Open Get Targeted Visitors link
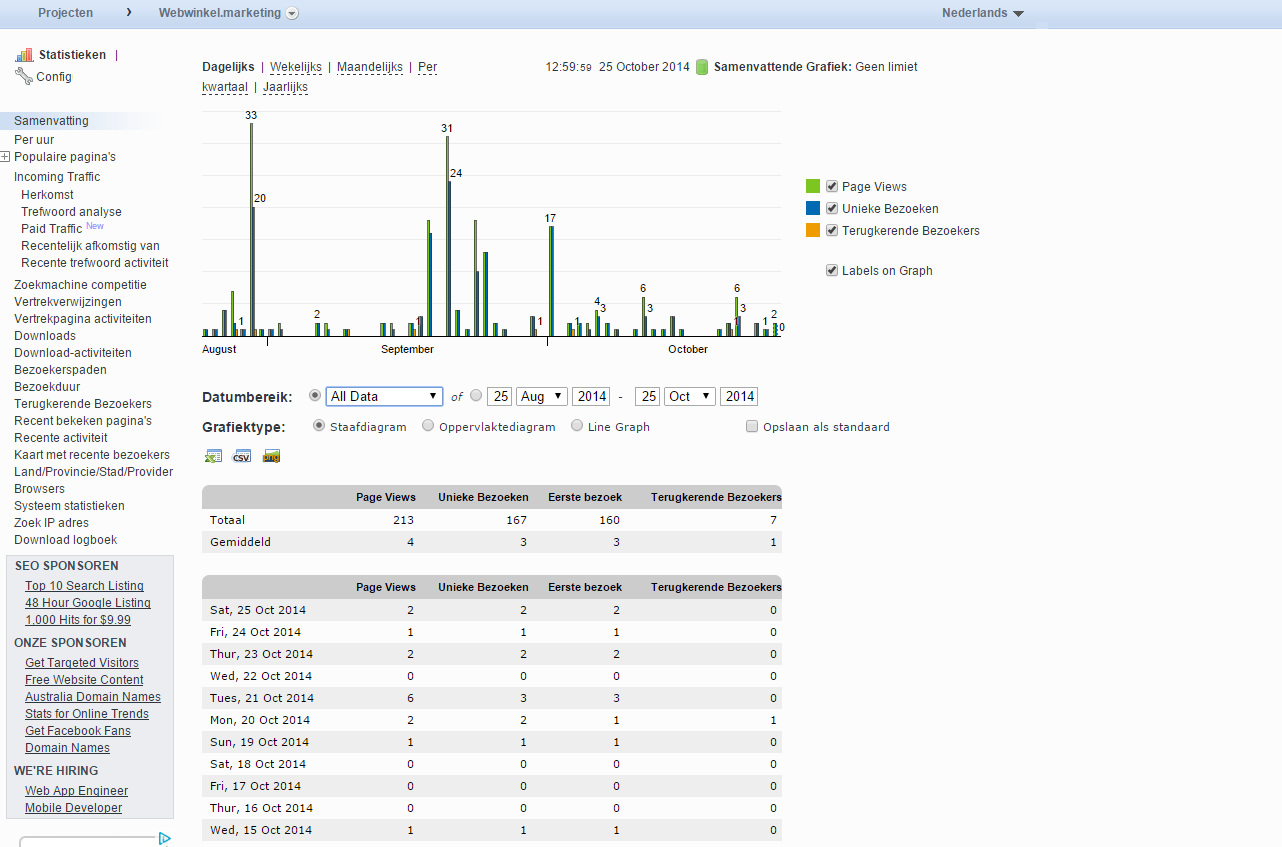The image size is (1282, 847). (82, 663)
